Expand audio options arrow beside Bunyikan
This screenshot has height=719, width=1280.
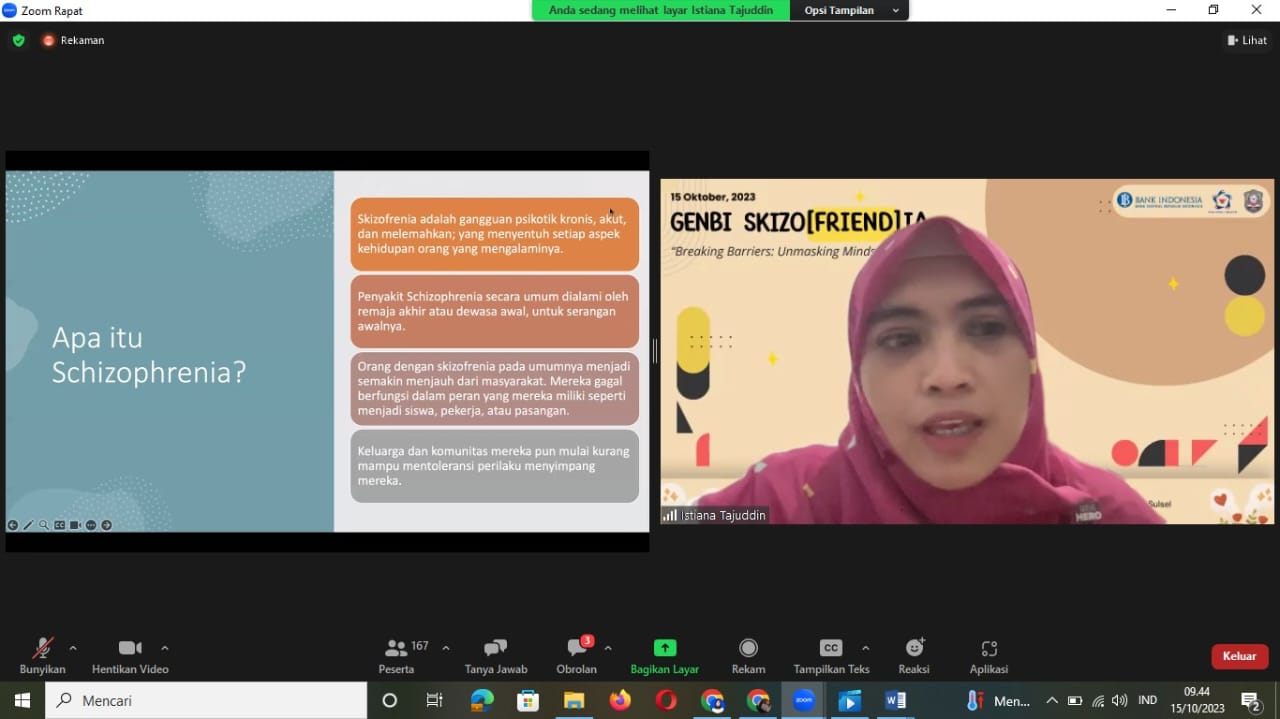73,648
